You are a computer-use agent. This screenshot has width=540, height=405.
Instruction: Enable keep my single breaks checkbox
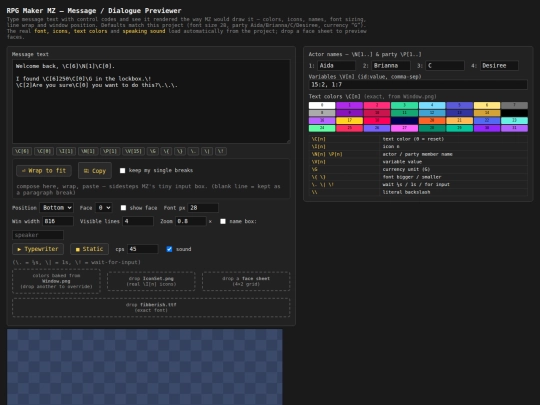click(x=122, y=170)
